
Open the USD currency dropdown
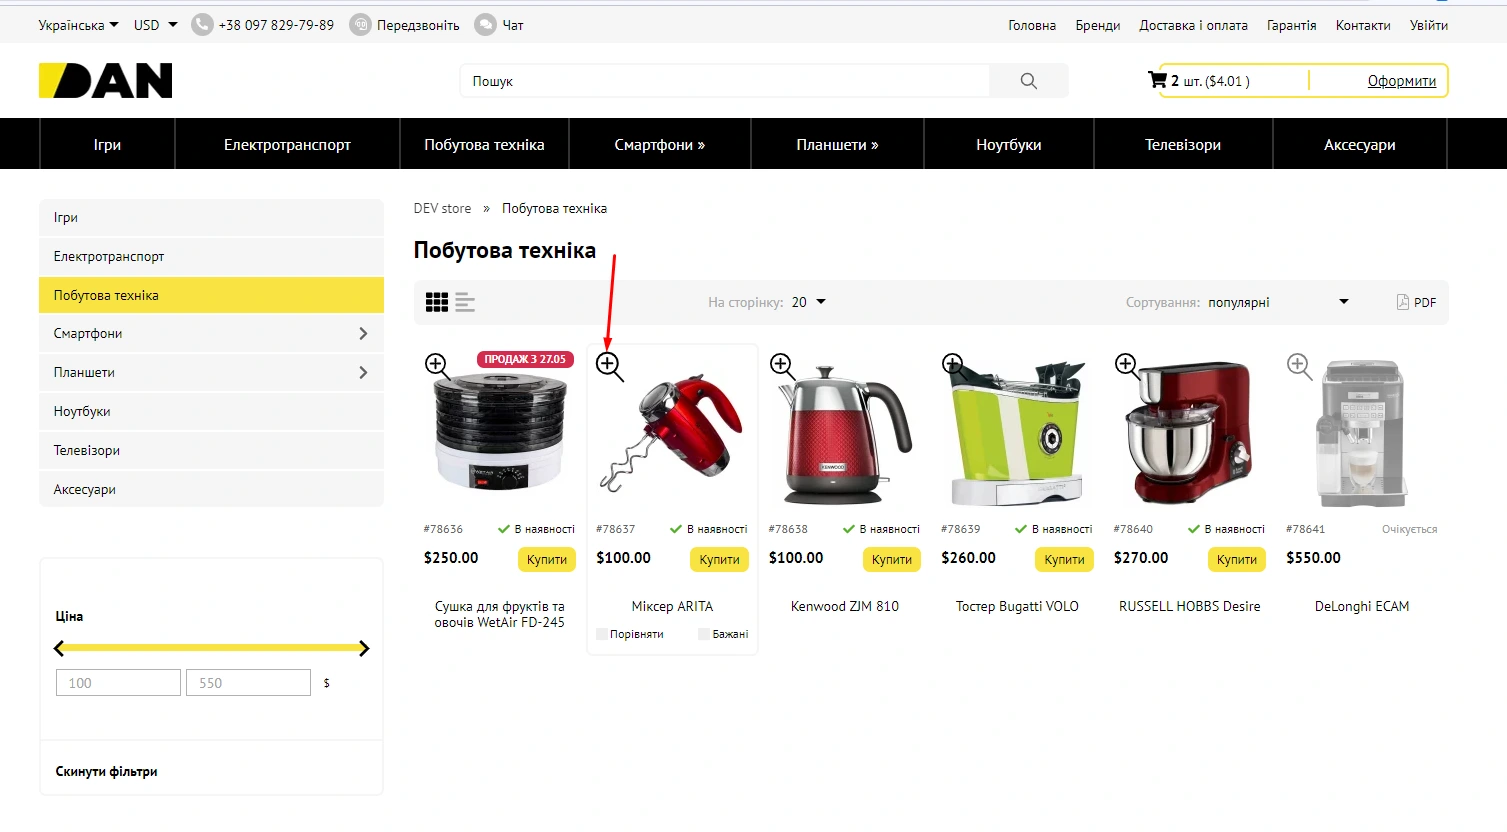(155, 25)
